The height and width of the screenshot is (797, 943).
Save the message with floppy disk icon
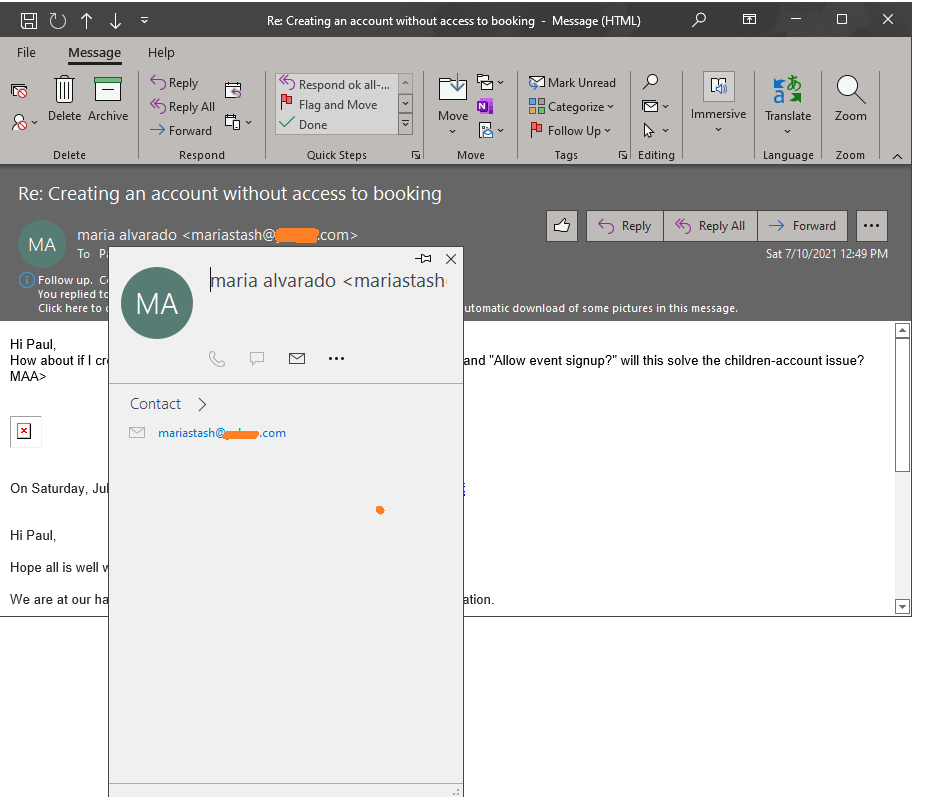[29, 20]
